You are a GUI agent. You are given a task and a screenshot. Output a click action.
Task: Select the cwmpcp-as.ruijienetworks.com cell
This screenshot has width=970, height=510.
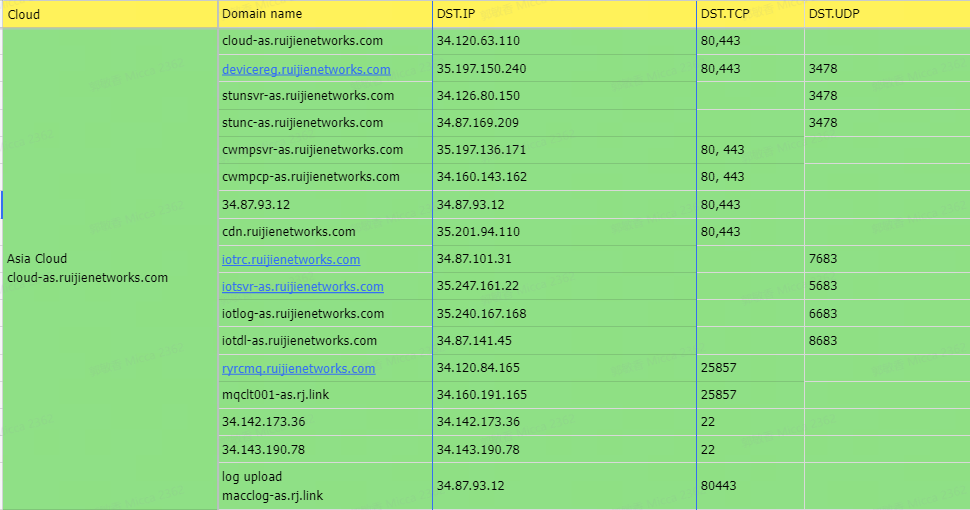[x=325, y=177]
